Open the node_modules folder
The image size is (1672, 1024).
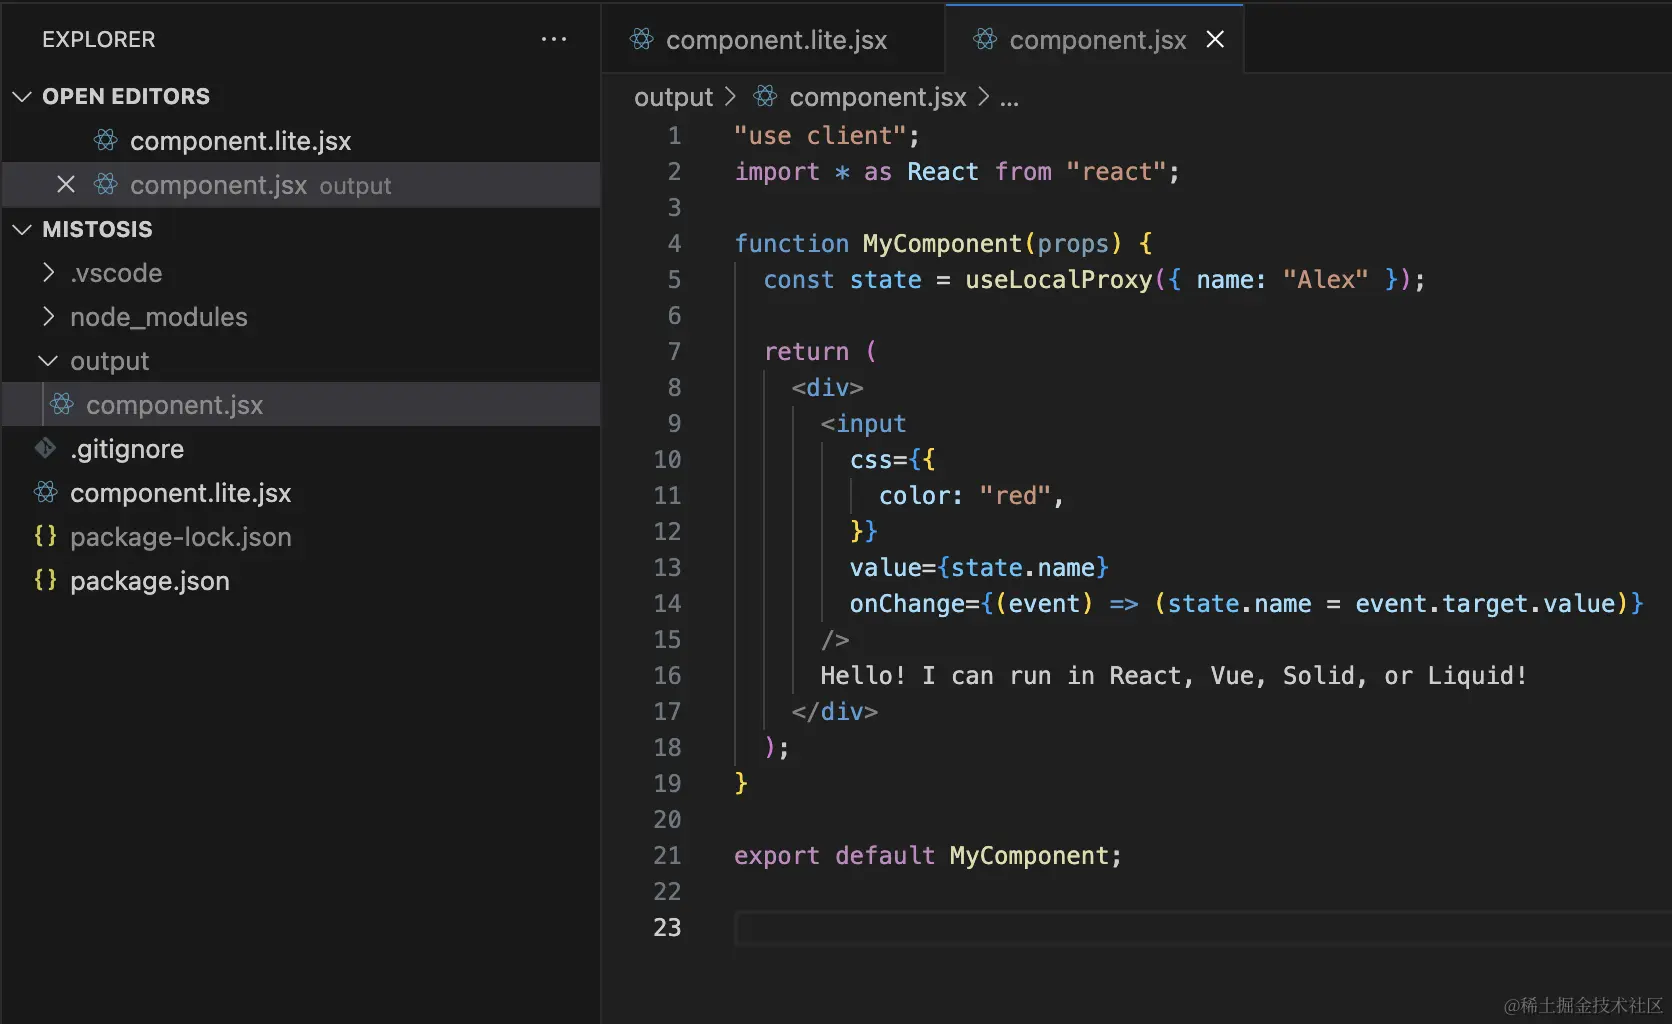302,317
